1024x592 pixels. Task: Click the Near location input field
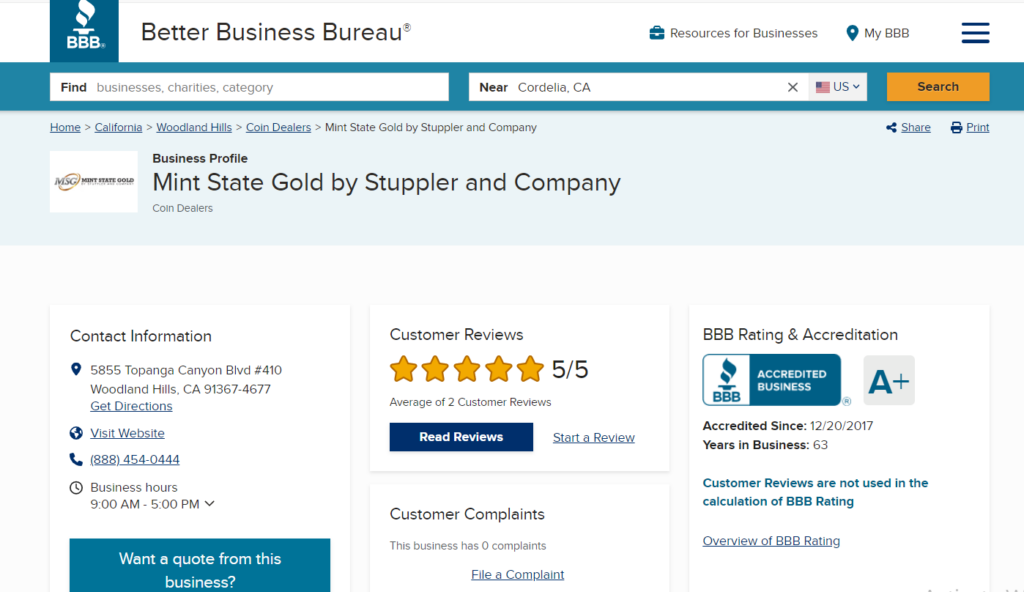tap(638, 87)
